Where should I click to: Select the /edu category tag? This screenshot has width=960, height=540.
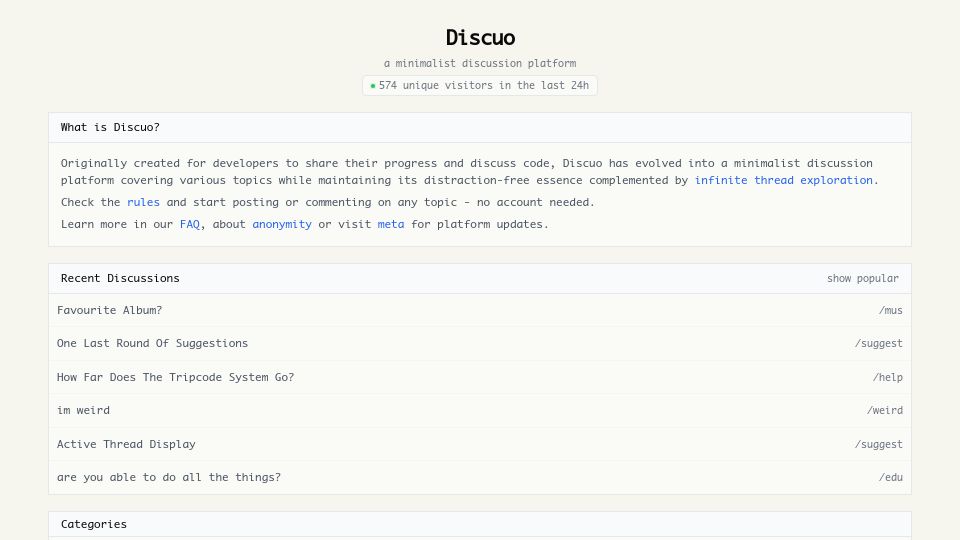tap(890, 477)
